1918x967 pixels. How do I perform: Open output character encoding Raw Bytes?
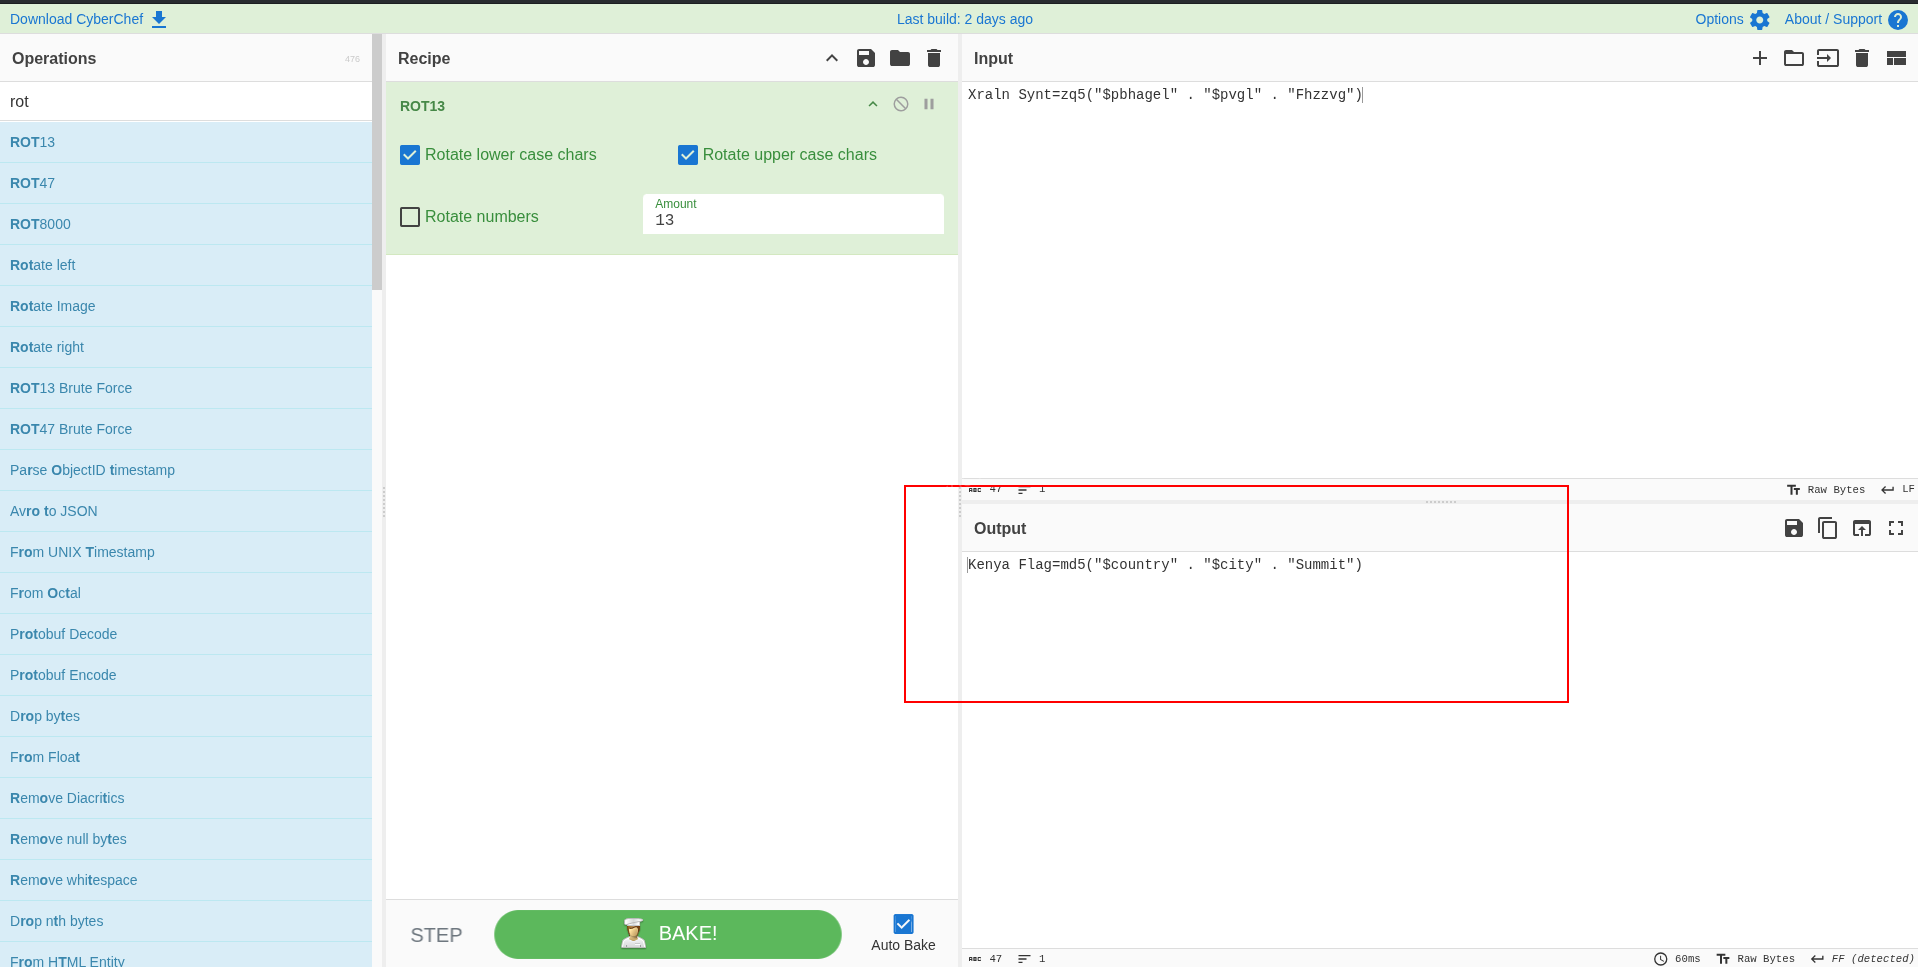[1756, 959]
